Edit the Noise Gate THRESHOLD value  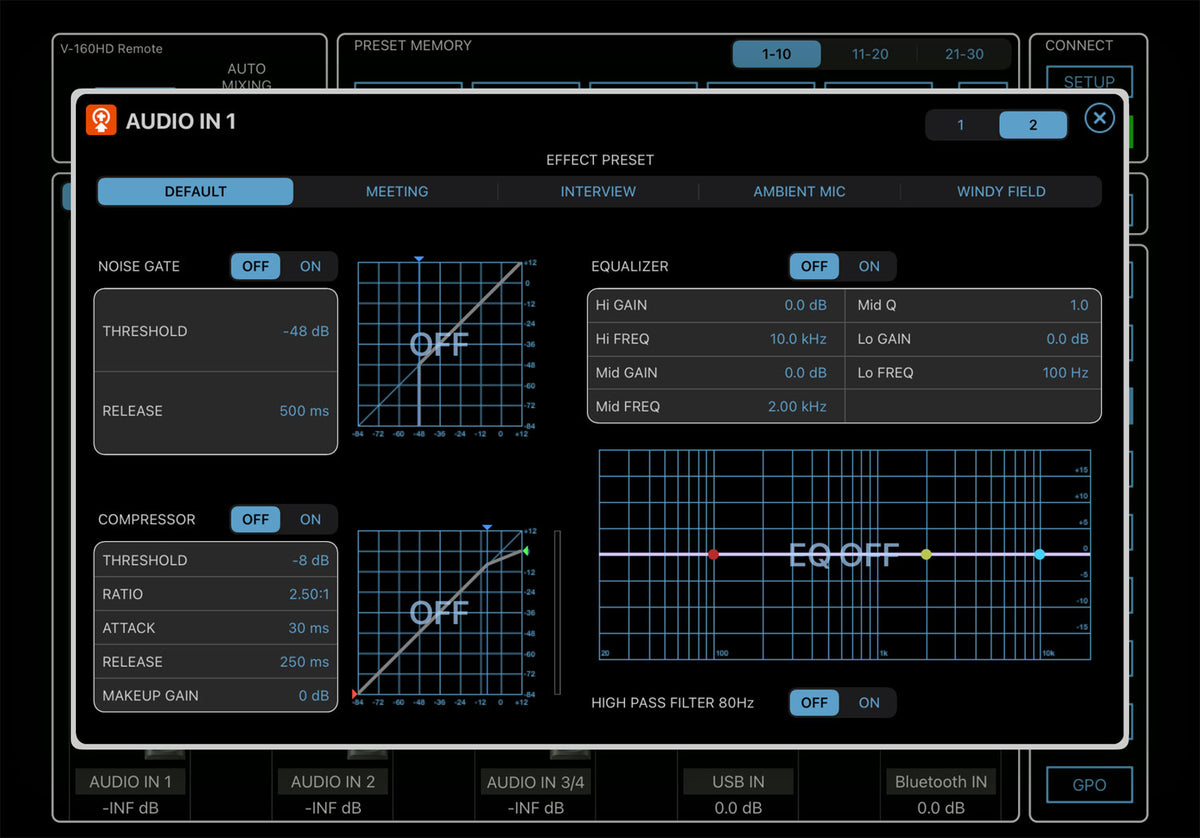point(215,331)
